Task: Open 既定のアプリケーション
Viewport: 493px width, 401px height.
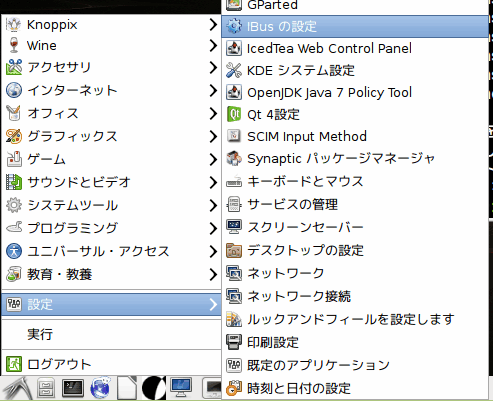Action: [x=355, y=365]
